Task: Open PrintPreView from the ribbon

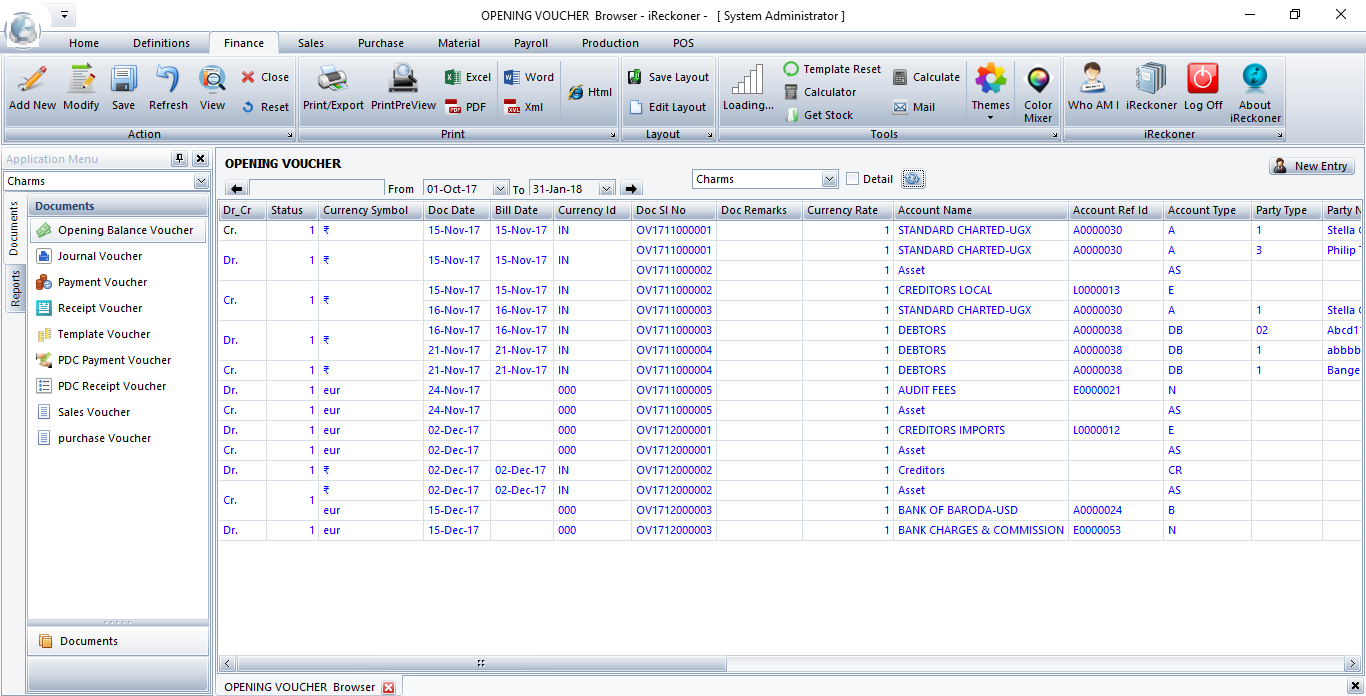Action: click(403, 80)
